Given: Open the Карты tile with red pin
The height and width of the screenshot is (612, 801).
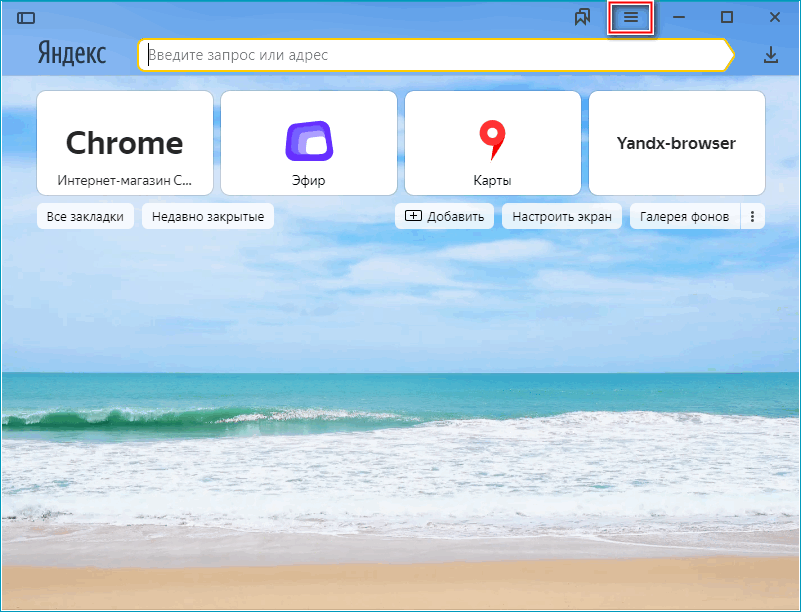Looking at the screenshot, I should tap(492, 142).
